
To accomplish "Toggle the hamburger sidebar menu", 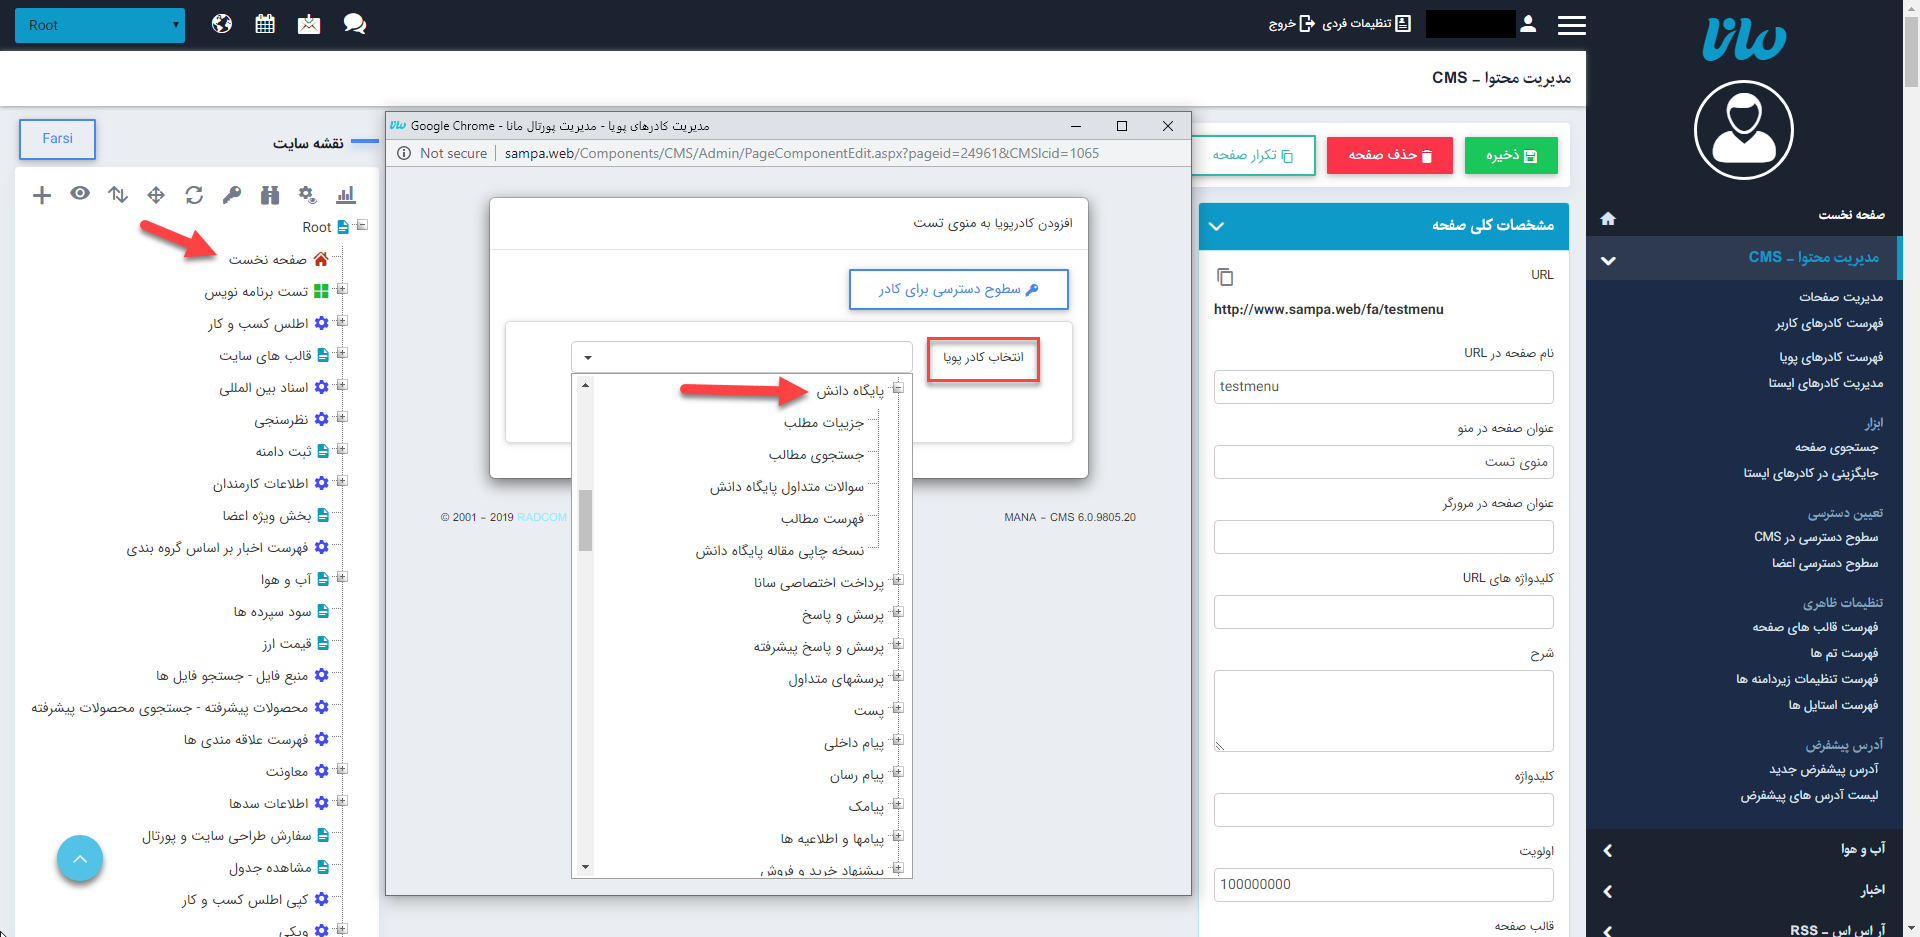I will (x=1571, y=25).
